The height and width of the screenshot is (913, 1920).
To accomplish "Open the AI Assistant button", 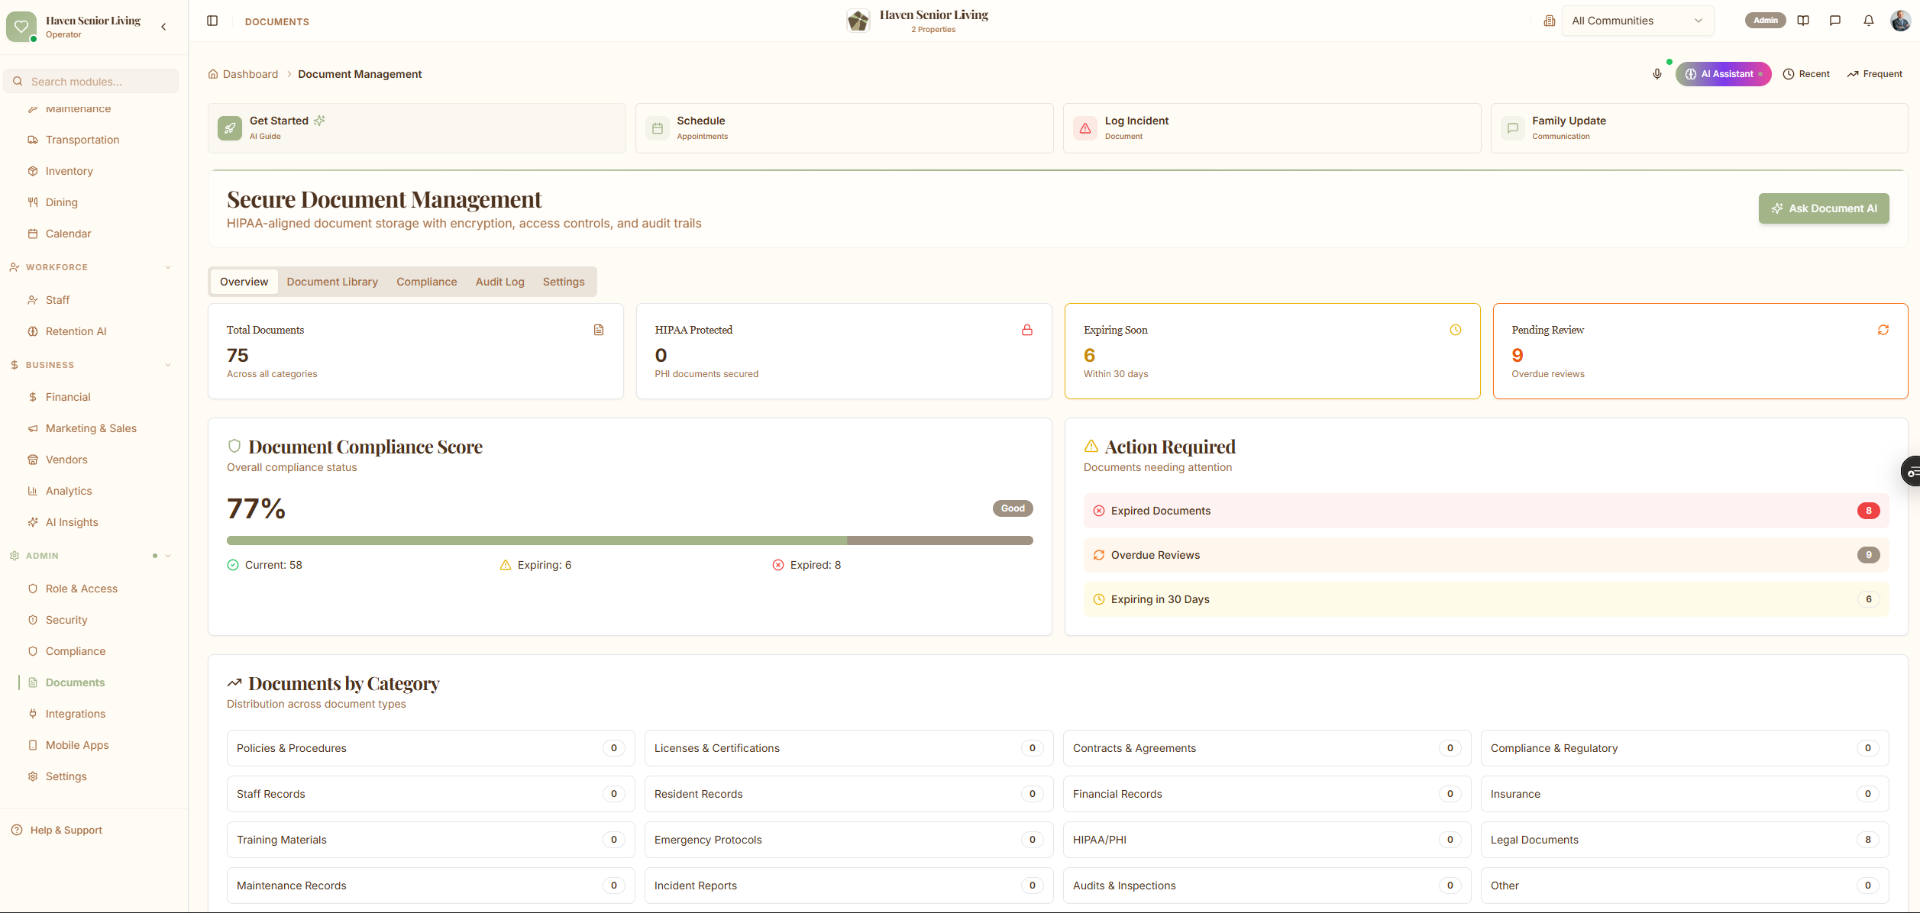I will (x=1724, y=74).
